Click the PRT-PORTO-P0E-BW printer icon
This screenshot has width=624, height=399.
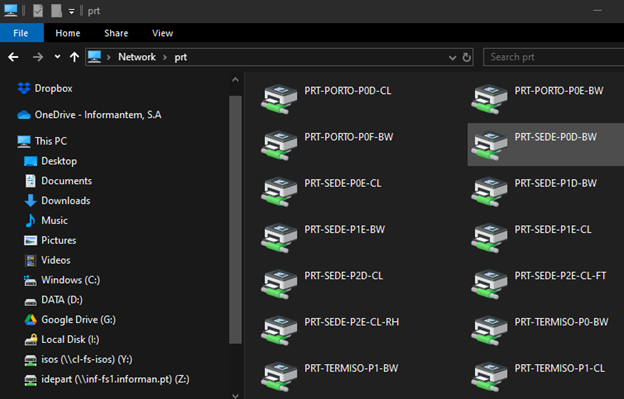(489, 99)
